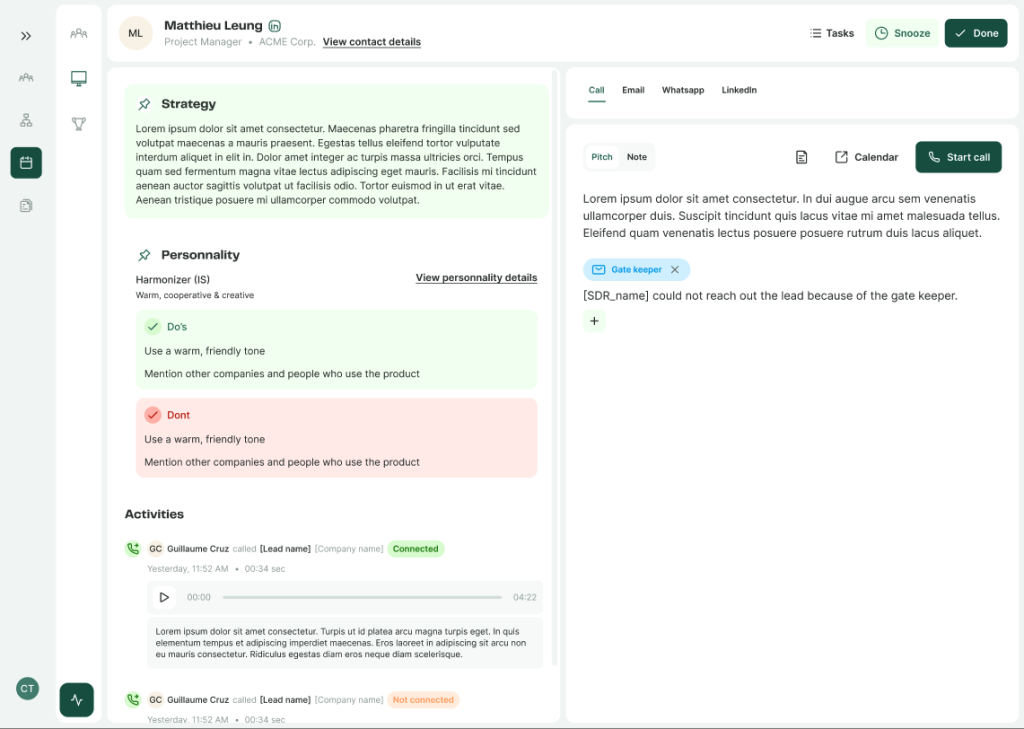Expand the collapsed sidebar with the double chevron
Viewport: 1024px width, 729px height.
click(26, 34)
